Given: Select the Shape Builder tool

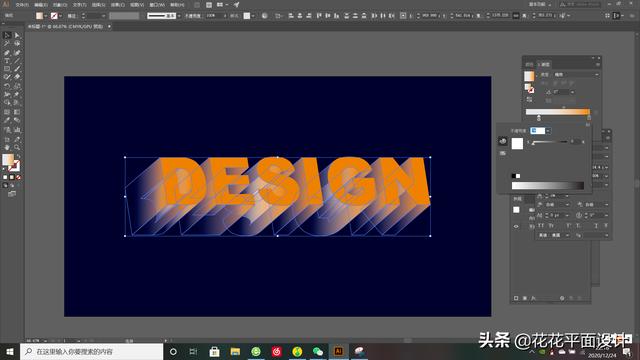Looking at the screenshot, I should pos(7,103).
